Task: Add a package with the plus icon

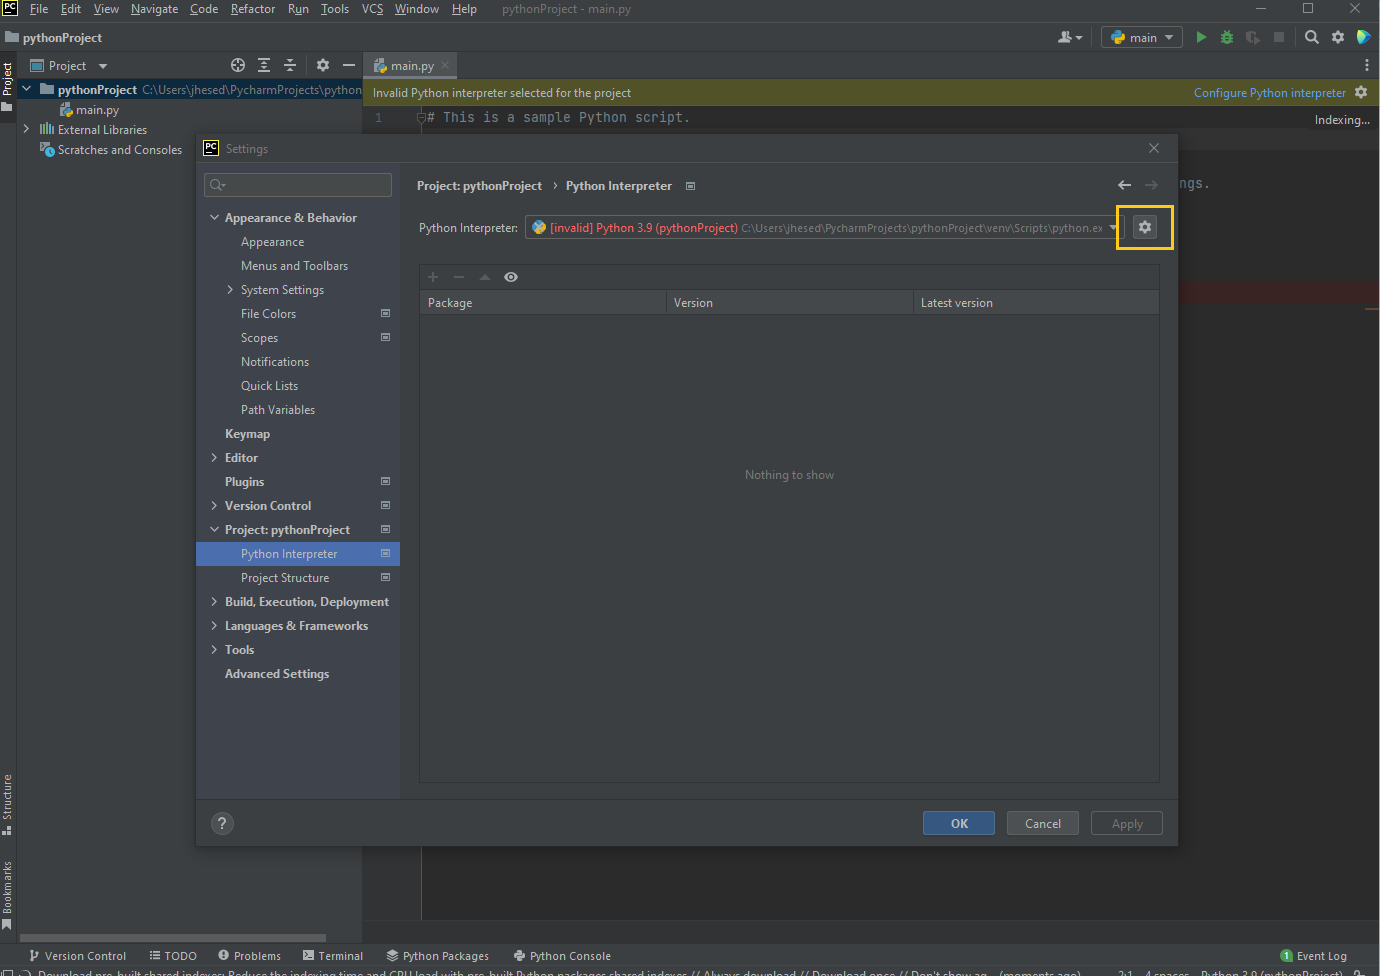Action: point(432,277)
